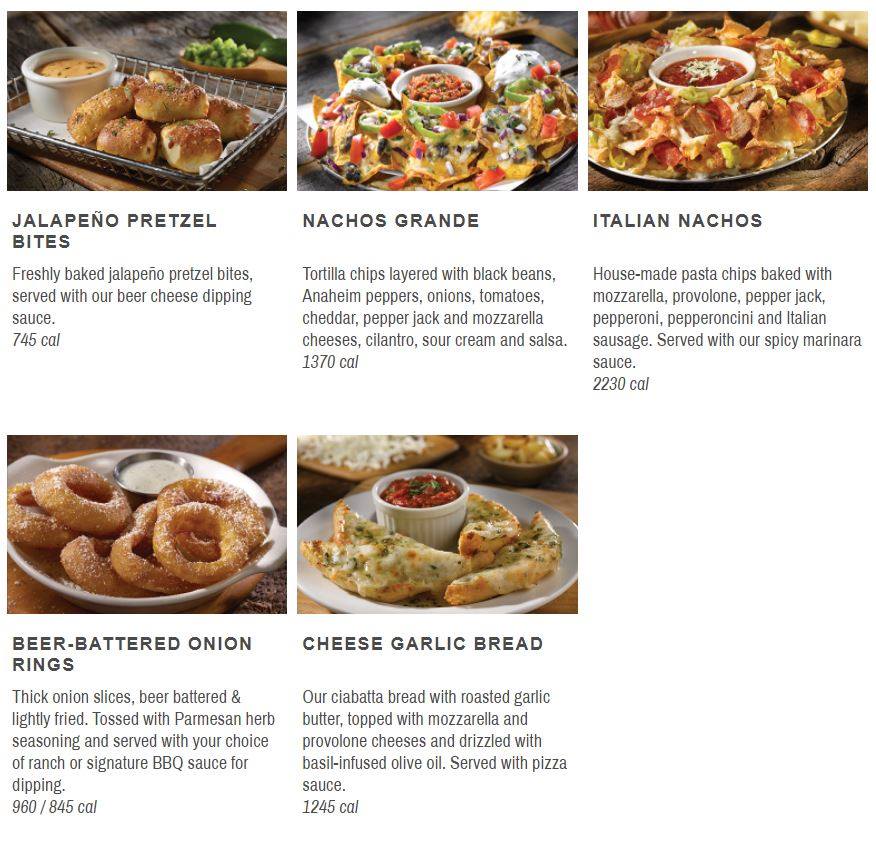This screenshot has height=844, width=876.
Task: Select the 1245 cal label
Action: tap(330, 807)
